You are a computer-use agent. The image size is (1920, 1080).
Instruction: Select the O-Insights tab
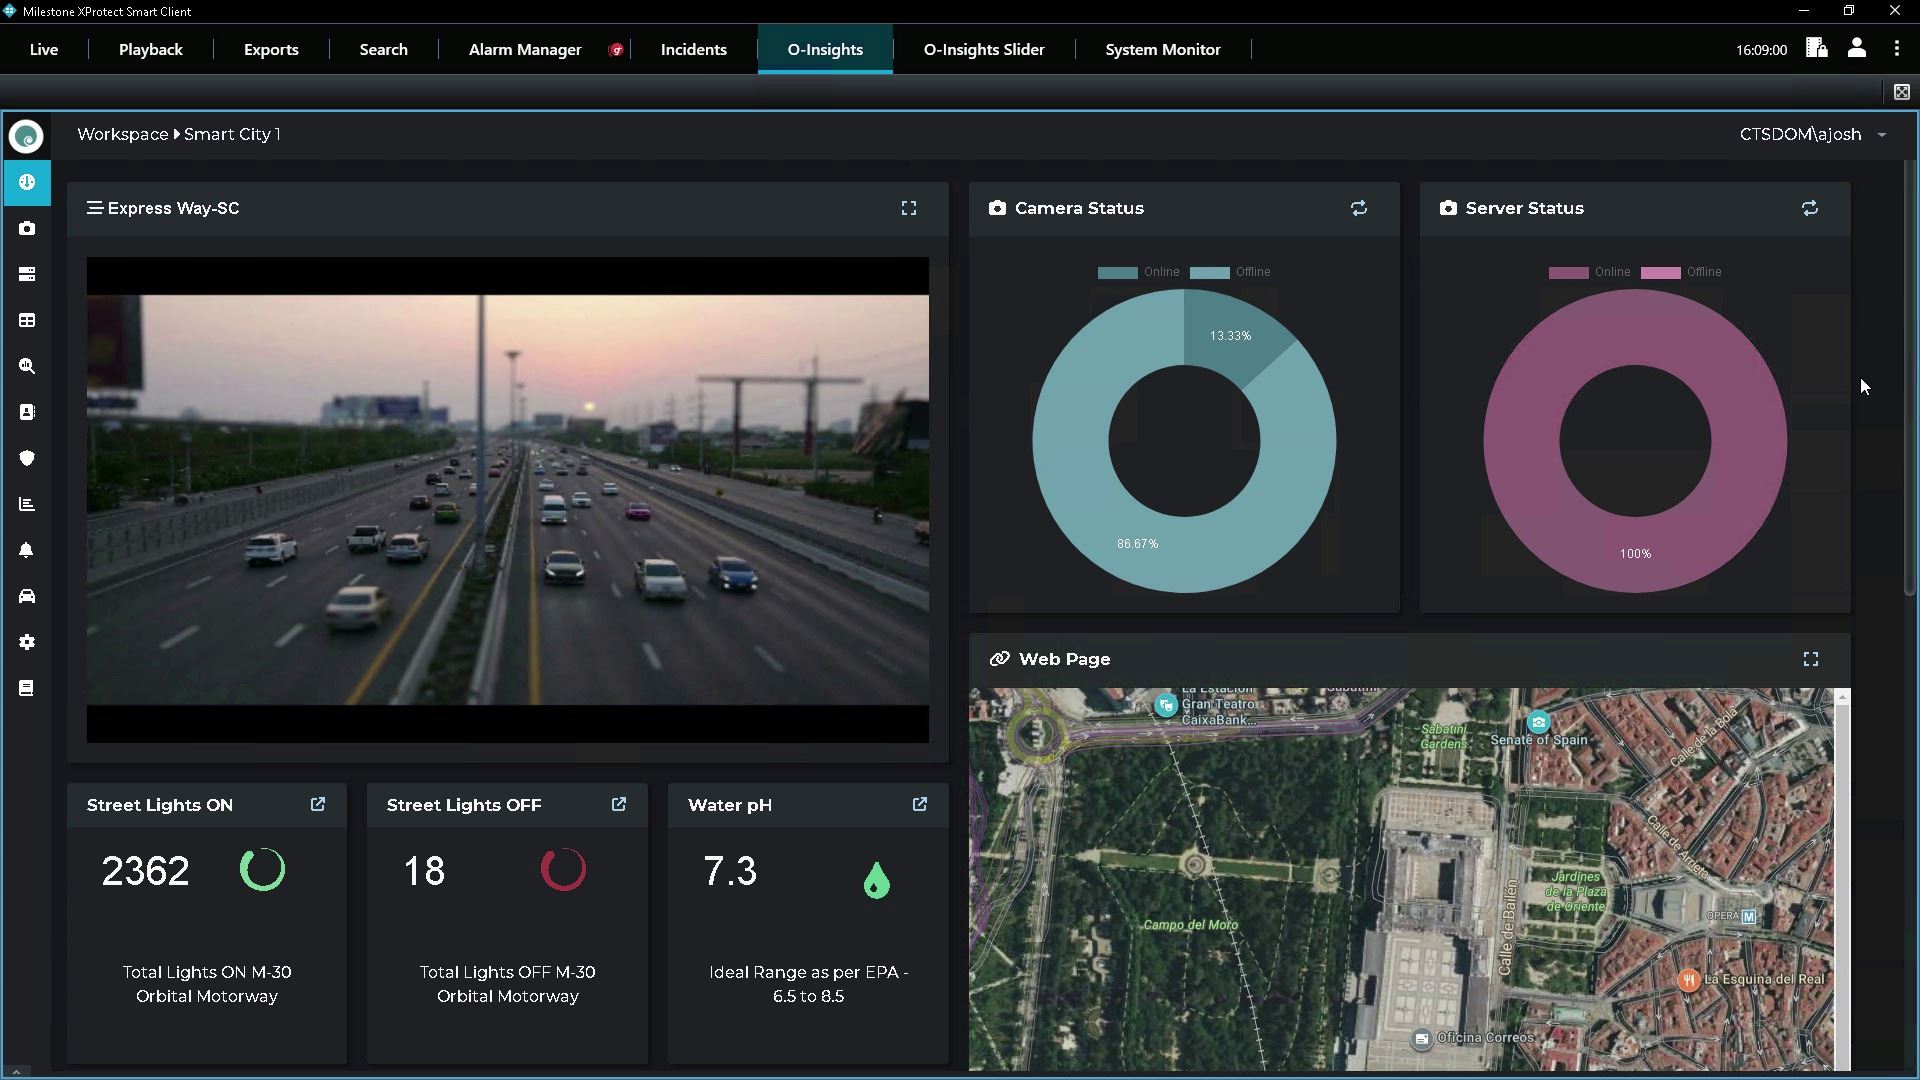825,49
